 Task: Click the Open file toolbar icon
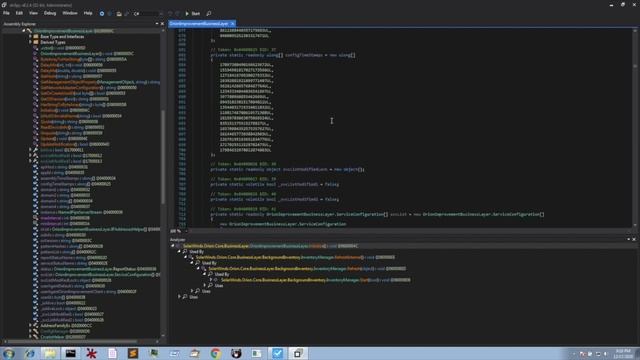point(119,13)
